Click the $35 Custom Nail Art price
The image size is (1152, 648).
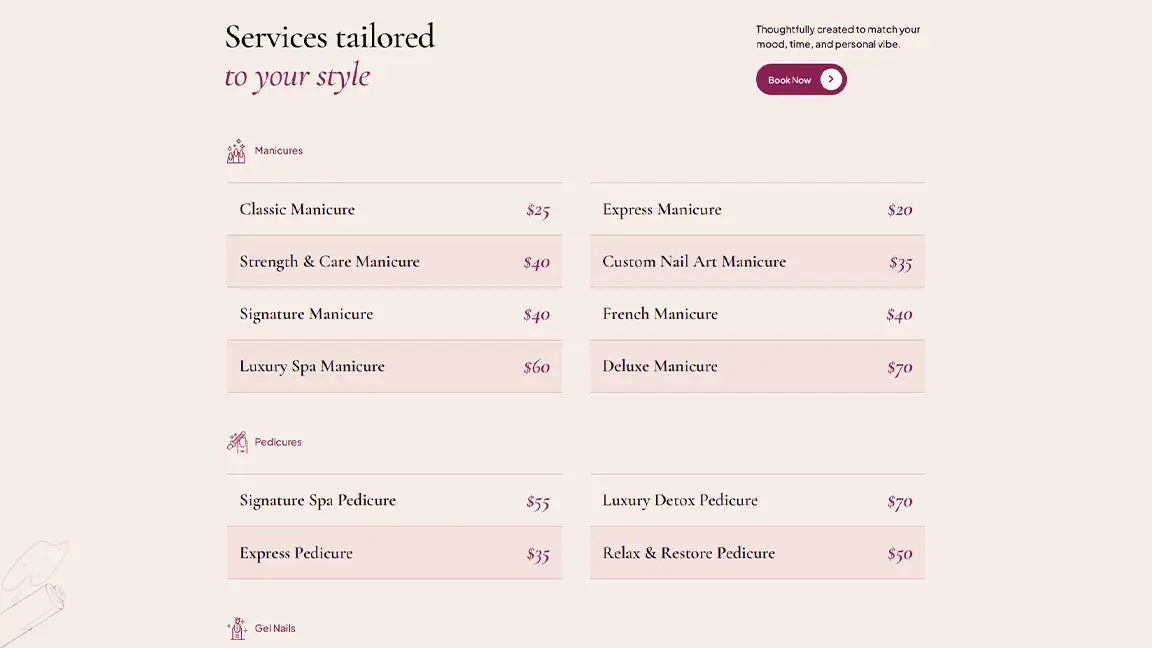(x=901, y=262)
